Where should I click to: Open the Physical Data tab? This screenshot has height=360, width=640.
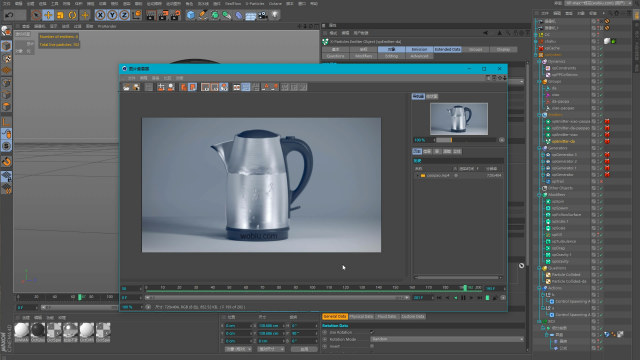pos(361,316)
